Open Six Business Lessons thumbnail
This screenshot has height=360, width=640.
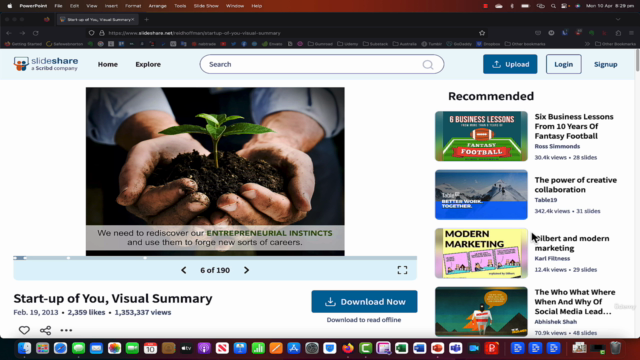[x=481, y=136]
